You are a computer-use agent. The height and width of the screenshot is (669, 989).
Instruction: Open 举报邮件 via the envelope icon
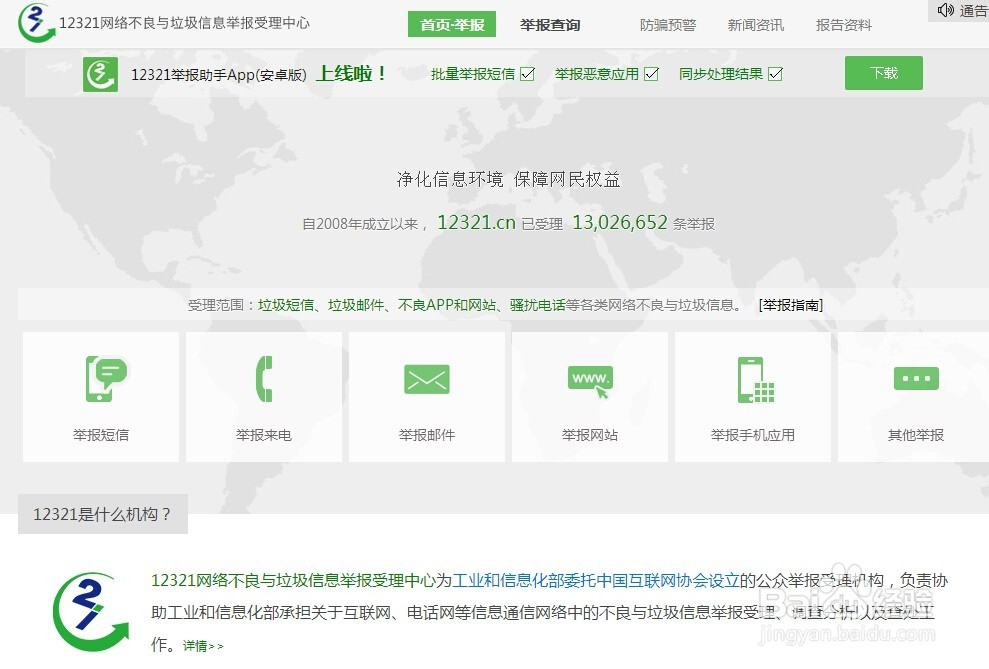[427, 379]
